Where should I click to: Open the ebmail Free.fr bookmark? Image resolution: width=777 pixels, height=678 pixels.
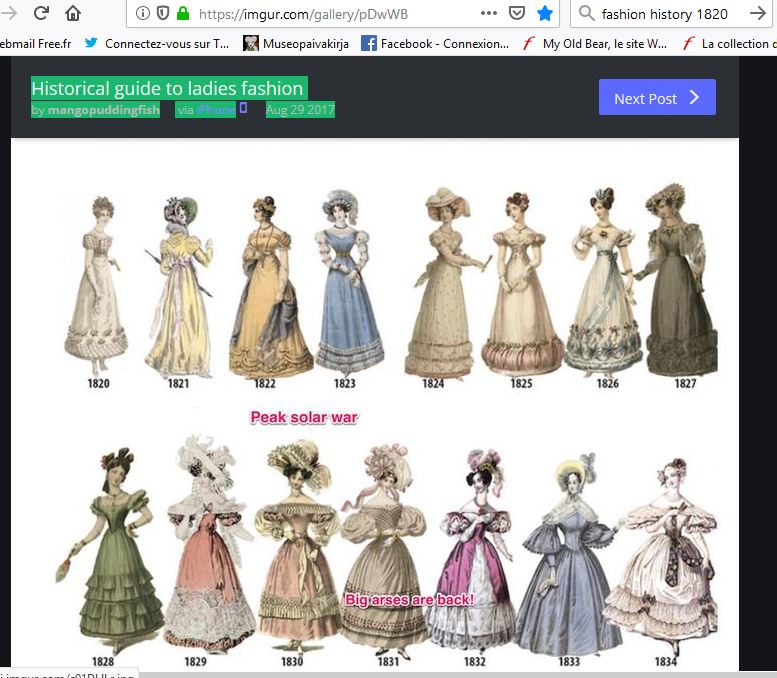(x=36, y=44)
